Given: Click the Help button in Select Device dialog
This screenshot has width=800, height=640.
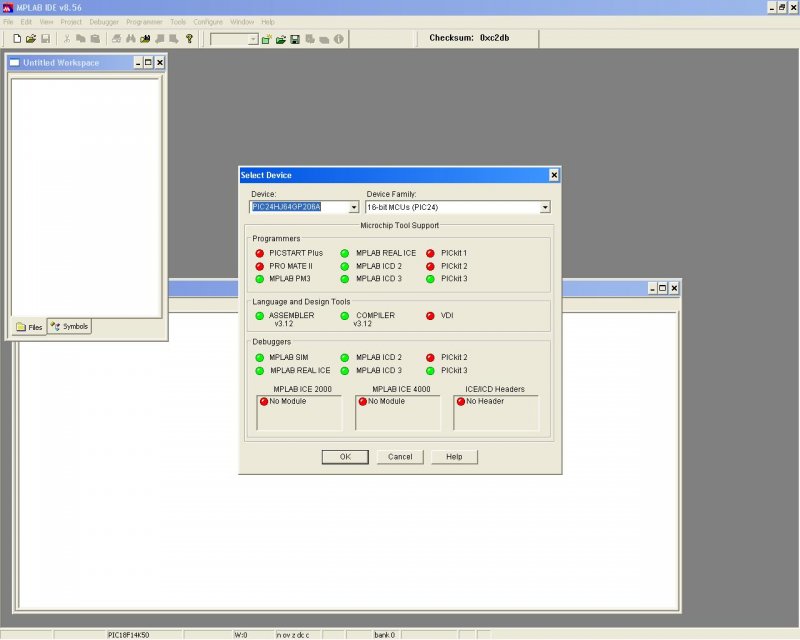Looking at the screenshot, I should click(x=454, y=457).
